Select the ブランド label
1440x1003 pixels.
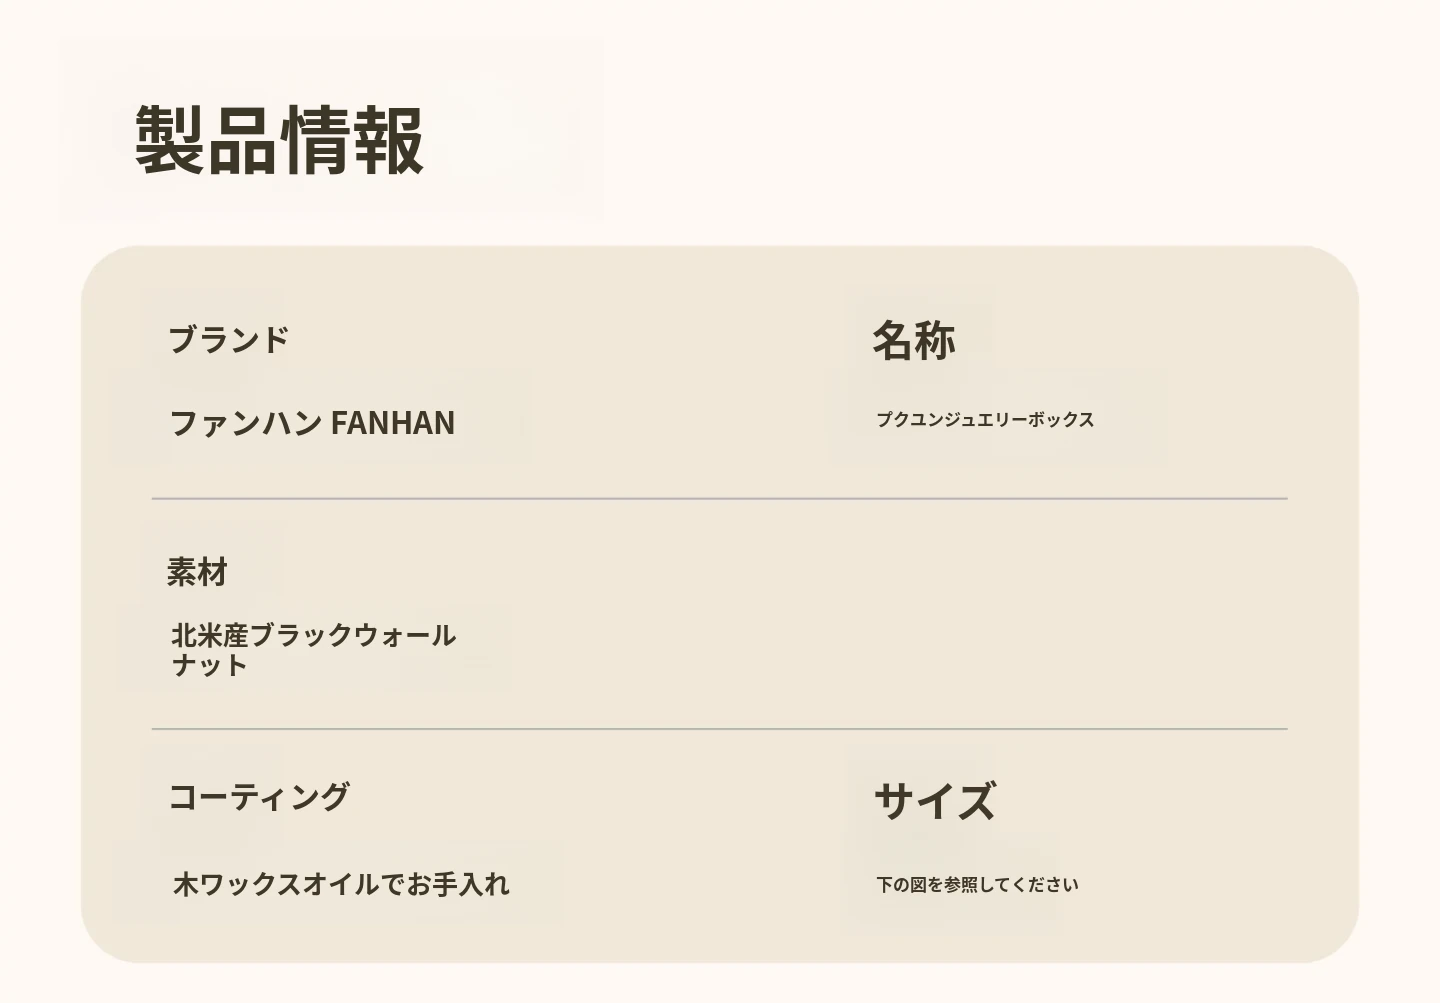tap(228, 340)
